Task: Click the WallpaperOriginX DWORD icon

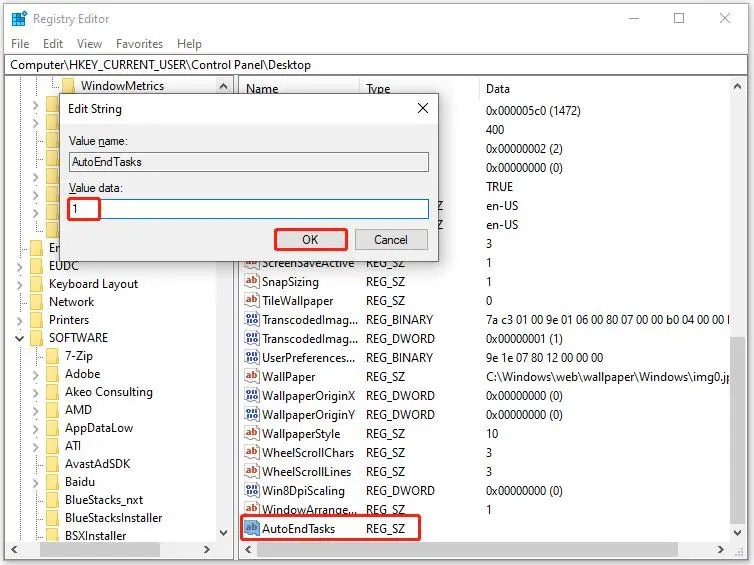Action: tap(251, 395)
